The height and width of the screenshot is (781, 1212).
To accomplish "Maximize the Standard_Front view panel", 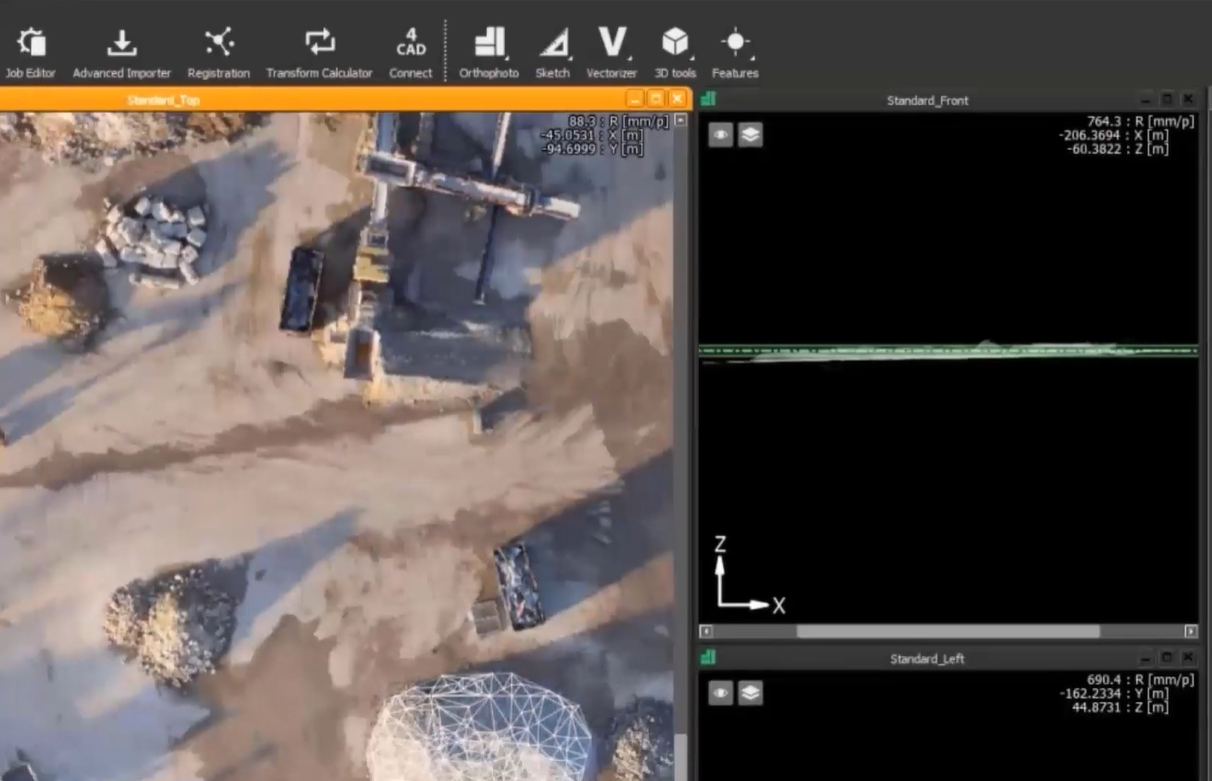I will point(1167,99).
